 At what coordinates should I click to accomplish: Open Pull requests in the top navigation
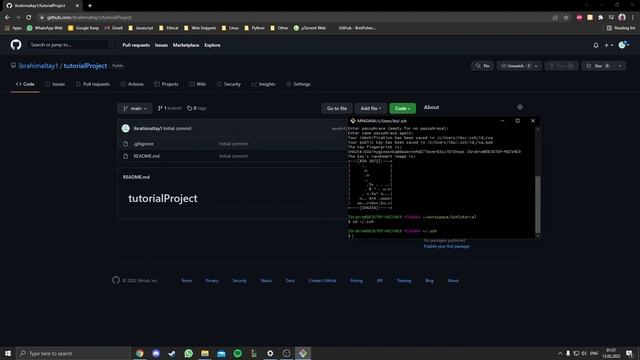[x=136, y=45]
